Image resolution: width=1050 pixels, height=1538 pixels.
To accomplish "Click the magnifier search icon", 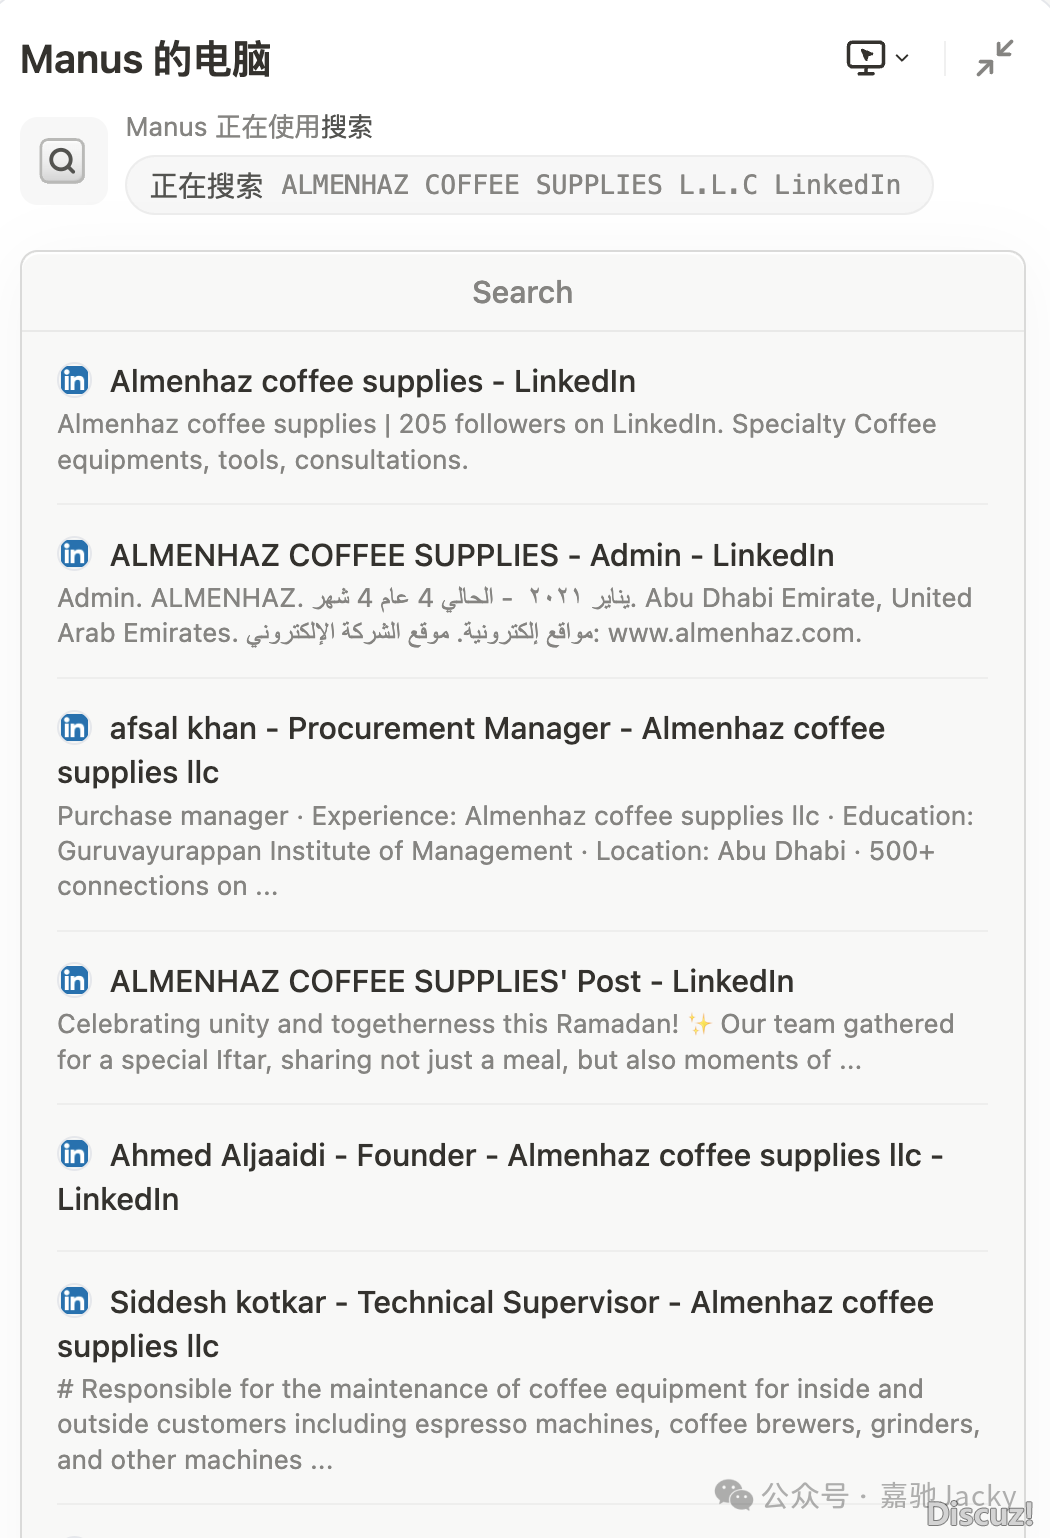I will click(x=63, y=161).
